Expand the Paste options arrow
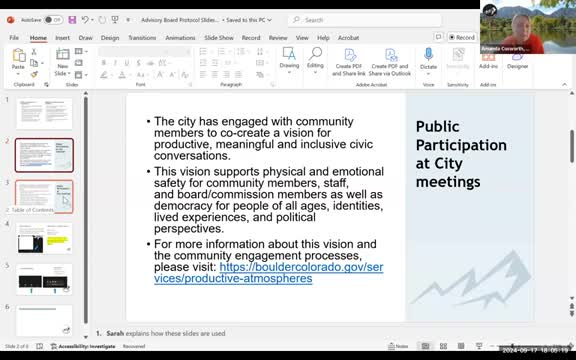This screenshot has height=360, width=576. (x=18, y=74)
